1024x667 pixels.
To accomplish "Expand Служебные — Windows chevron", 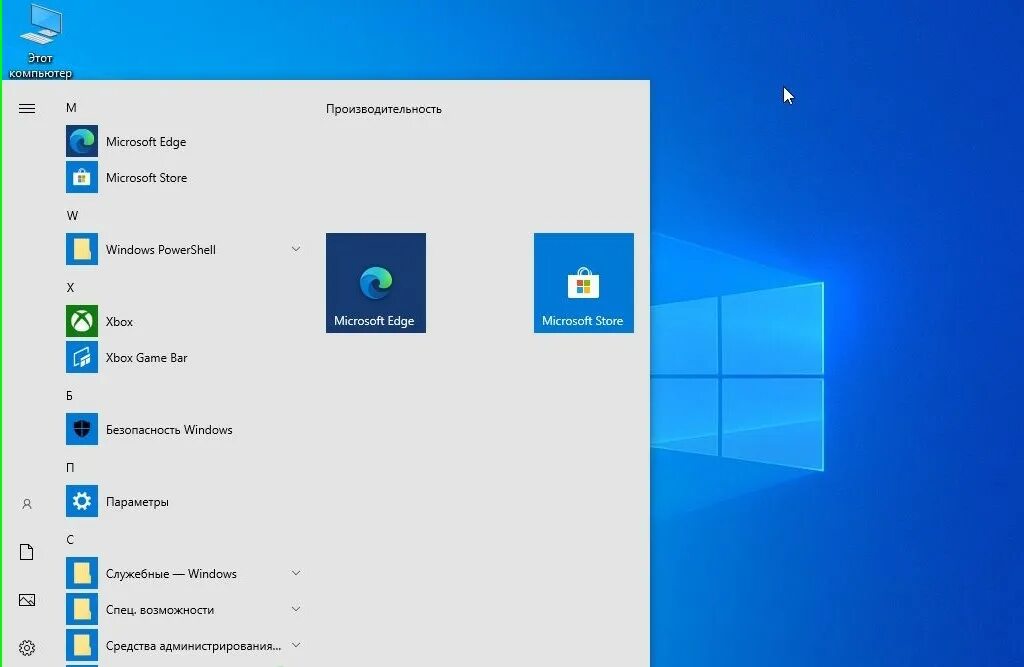I will (296, 573).
